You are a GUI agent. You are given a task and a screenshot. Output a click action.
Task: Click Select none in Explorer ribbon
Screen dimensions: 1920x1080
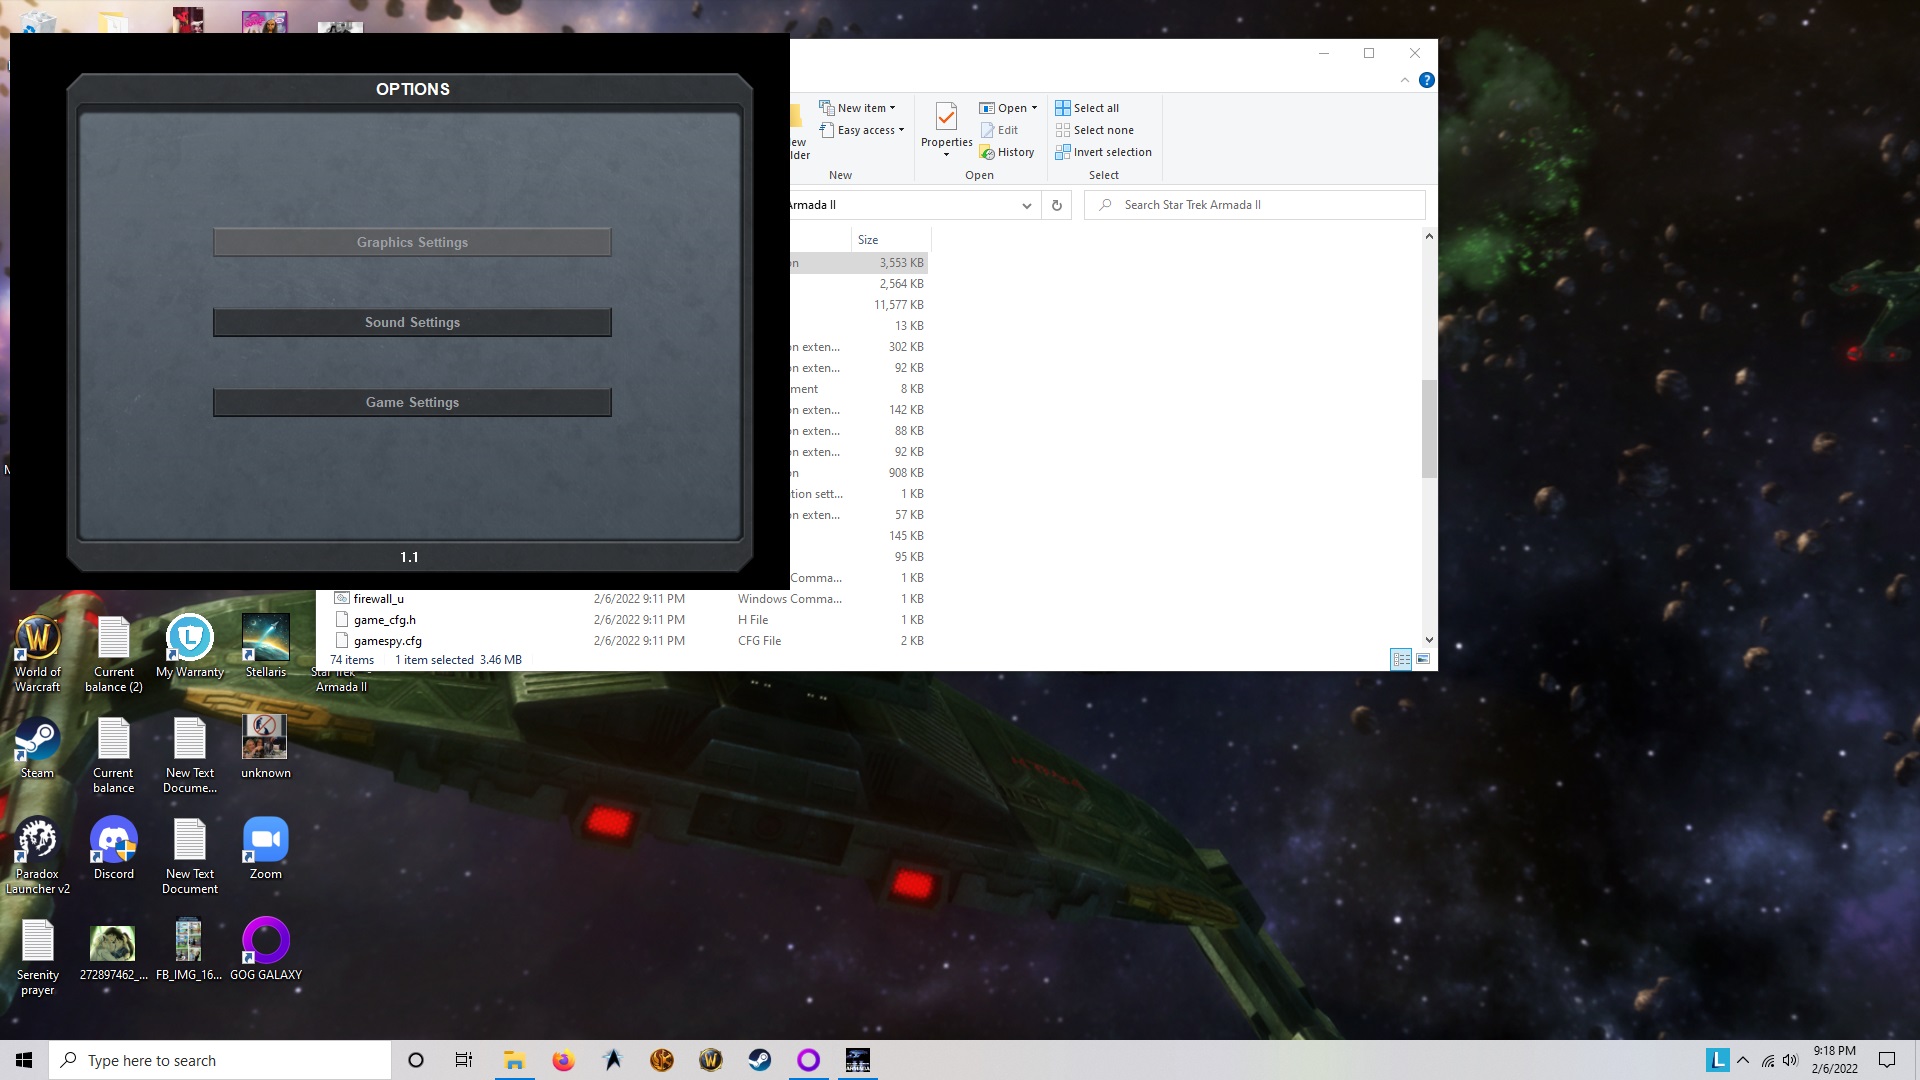click(1095, 130)
